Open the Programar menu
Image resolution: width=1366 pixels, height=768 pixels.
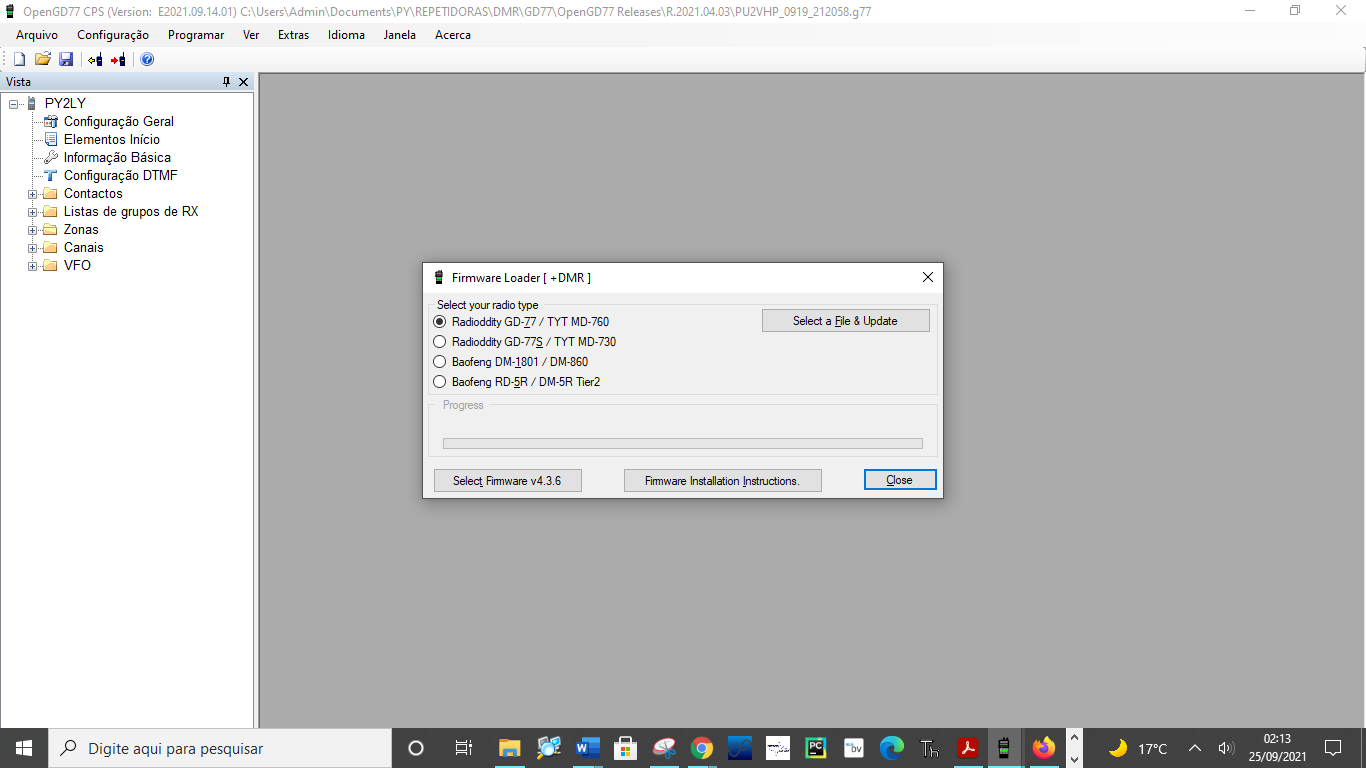coord(196,35)
